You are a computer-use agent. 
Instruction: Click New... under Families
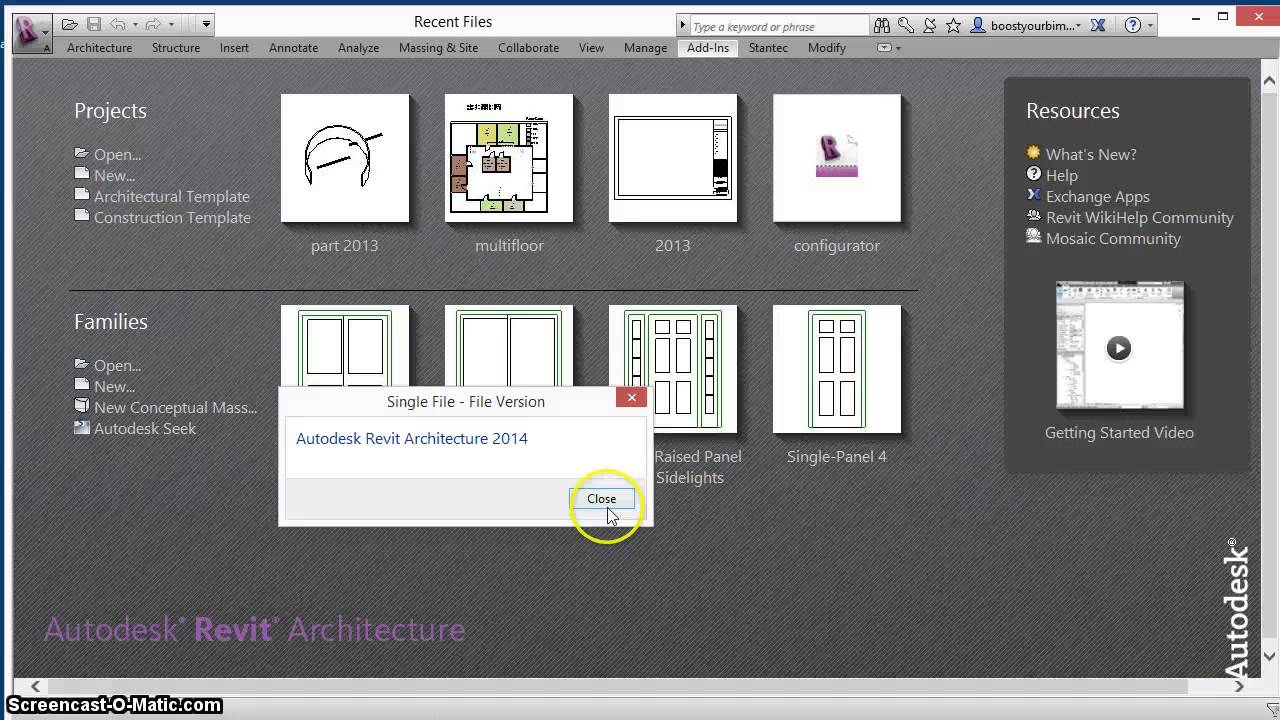114,386
